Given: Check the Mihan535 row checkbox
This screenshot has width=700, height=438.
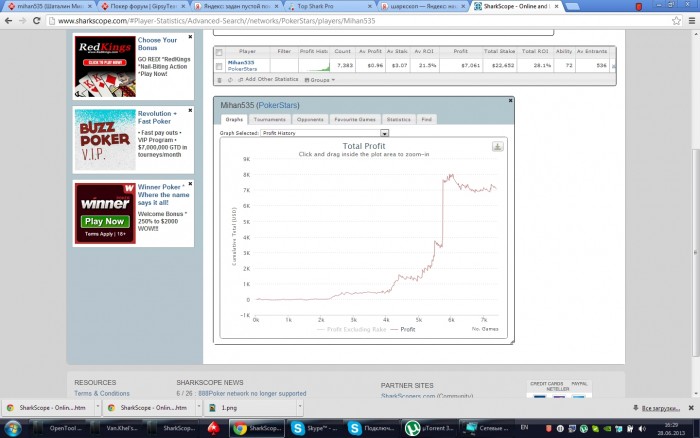Looking at the screenshot, I should pyautogui.click(x=219, y=67).
